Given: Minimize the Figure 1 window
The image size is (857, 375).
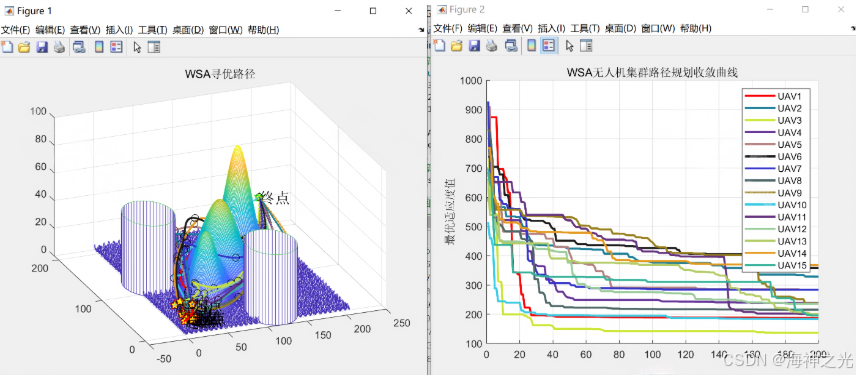Looking at the screenshot, I should 337,10.
